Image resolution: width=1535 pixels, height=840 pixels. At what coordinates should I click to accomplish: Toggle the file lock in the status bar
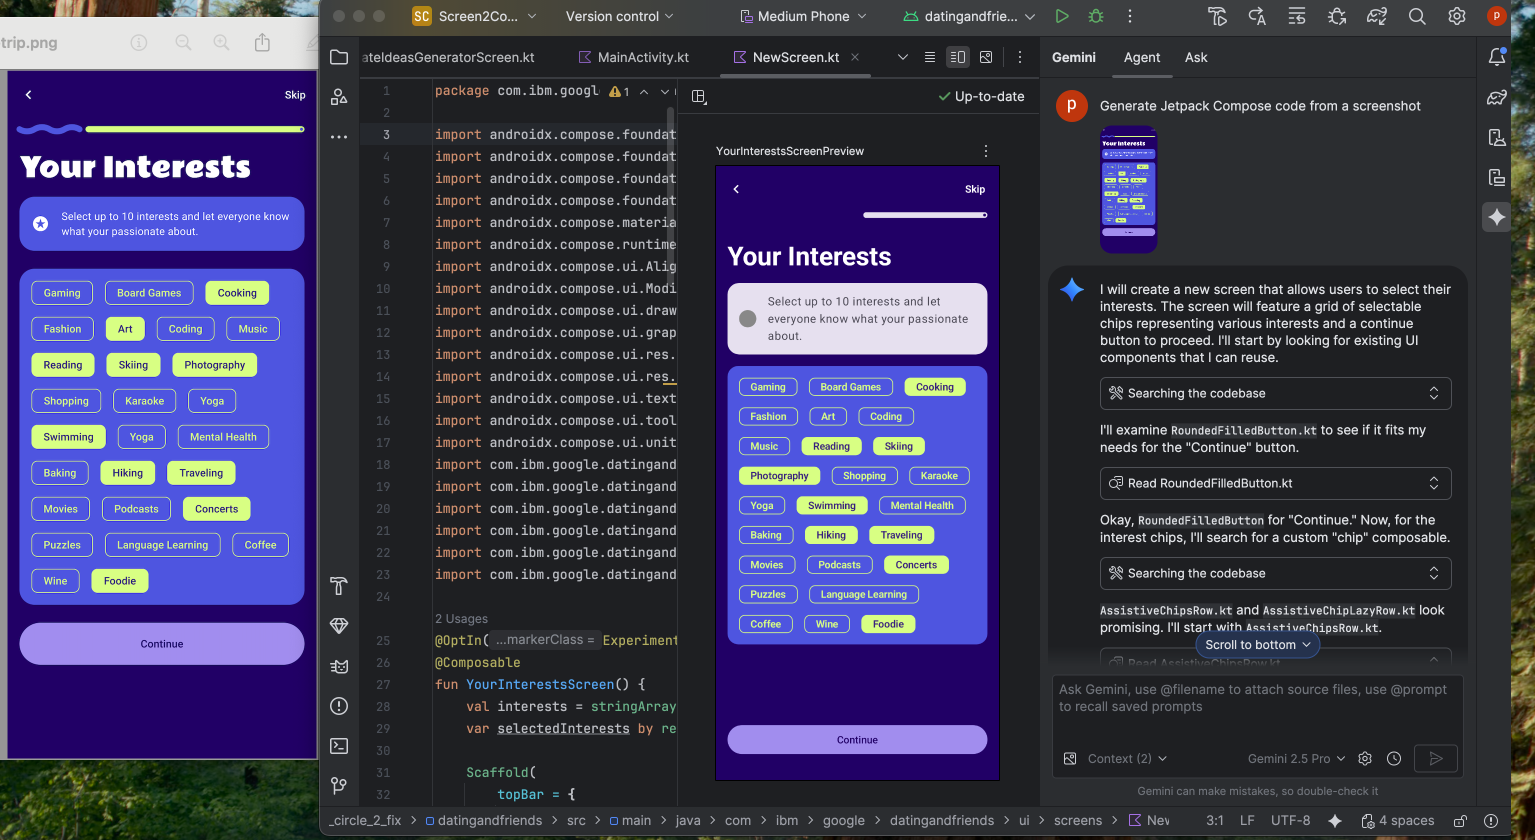click(1459, 820)
